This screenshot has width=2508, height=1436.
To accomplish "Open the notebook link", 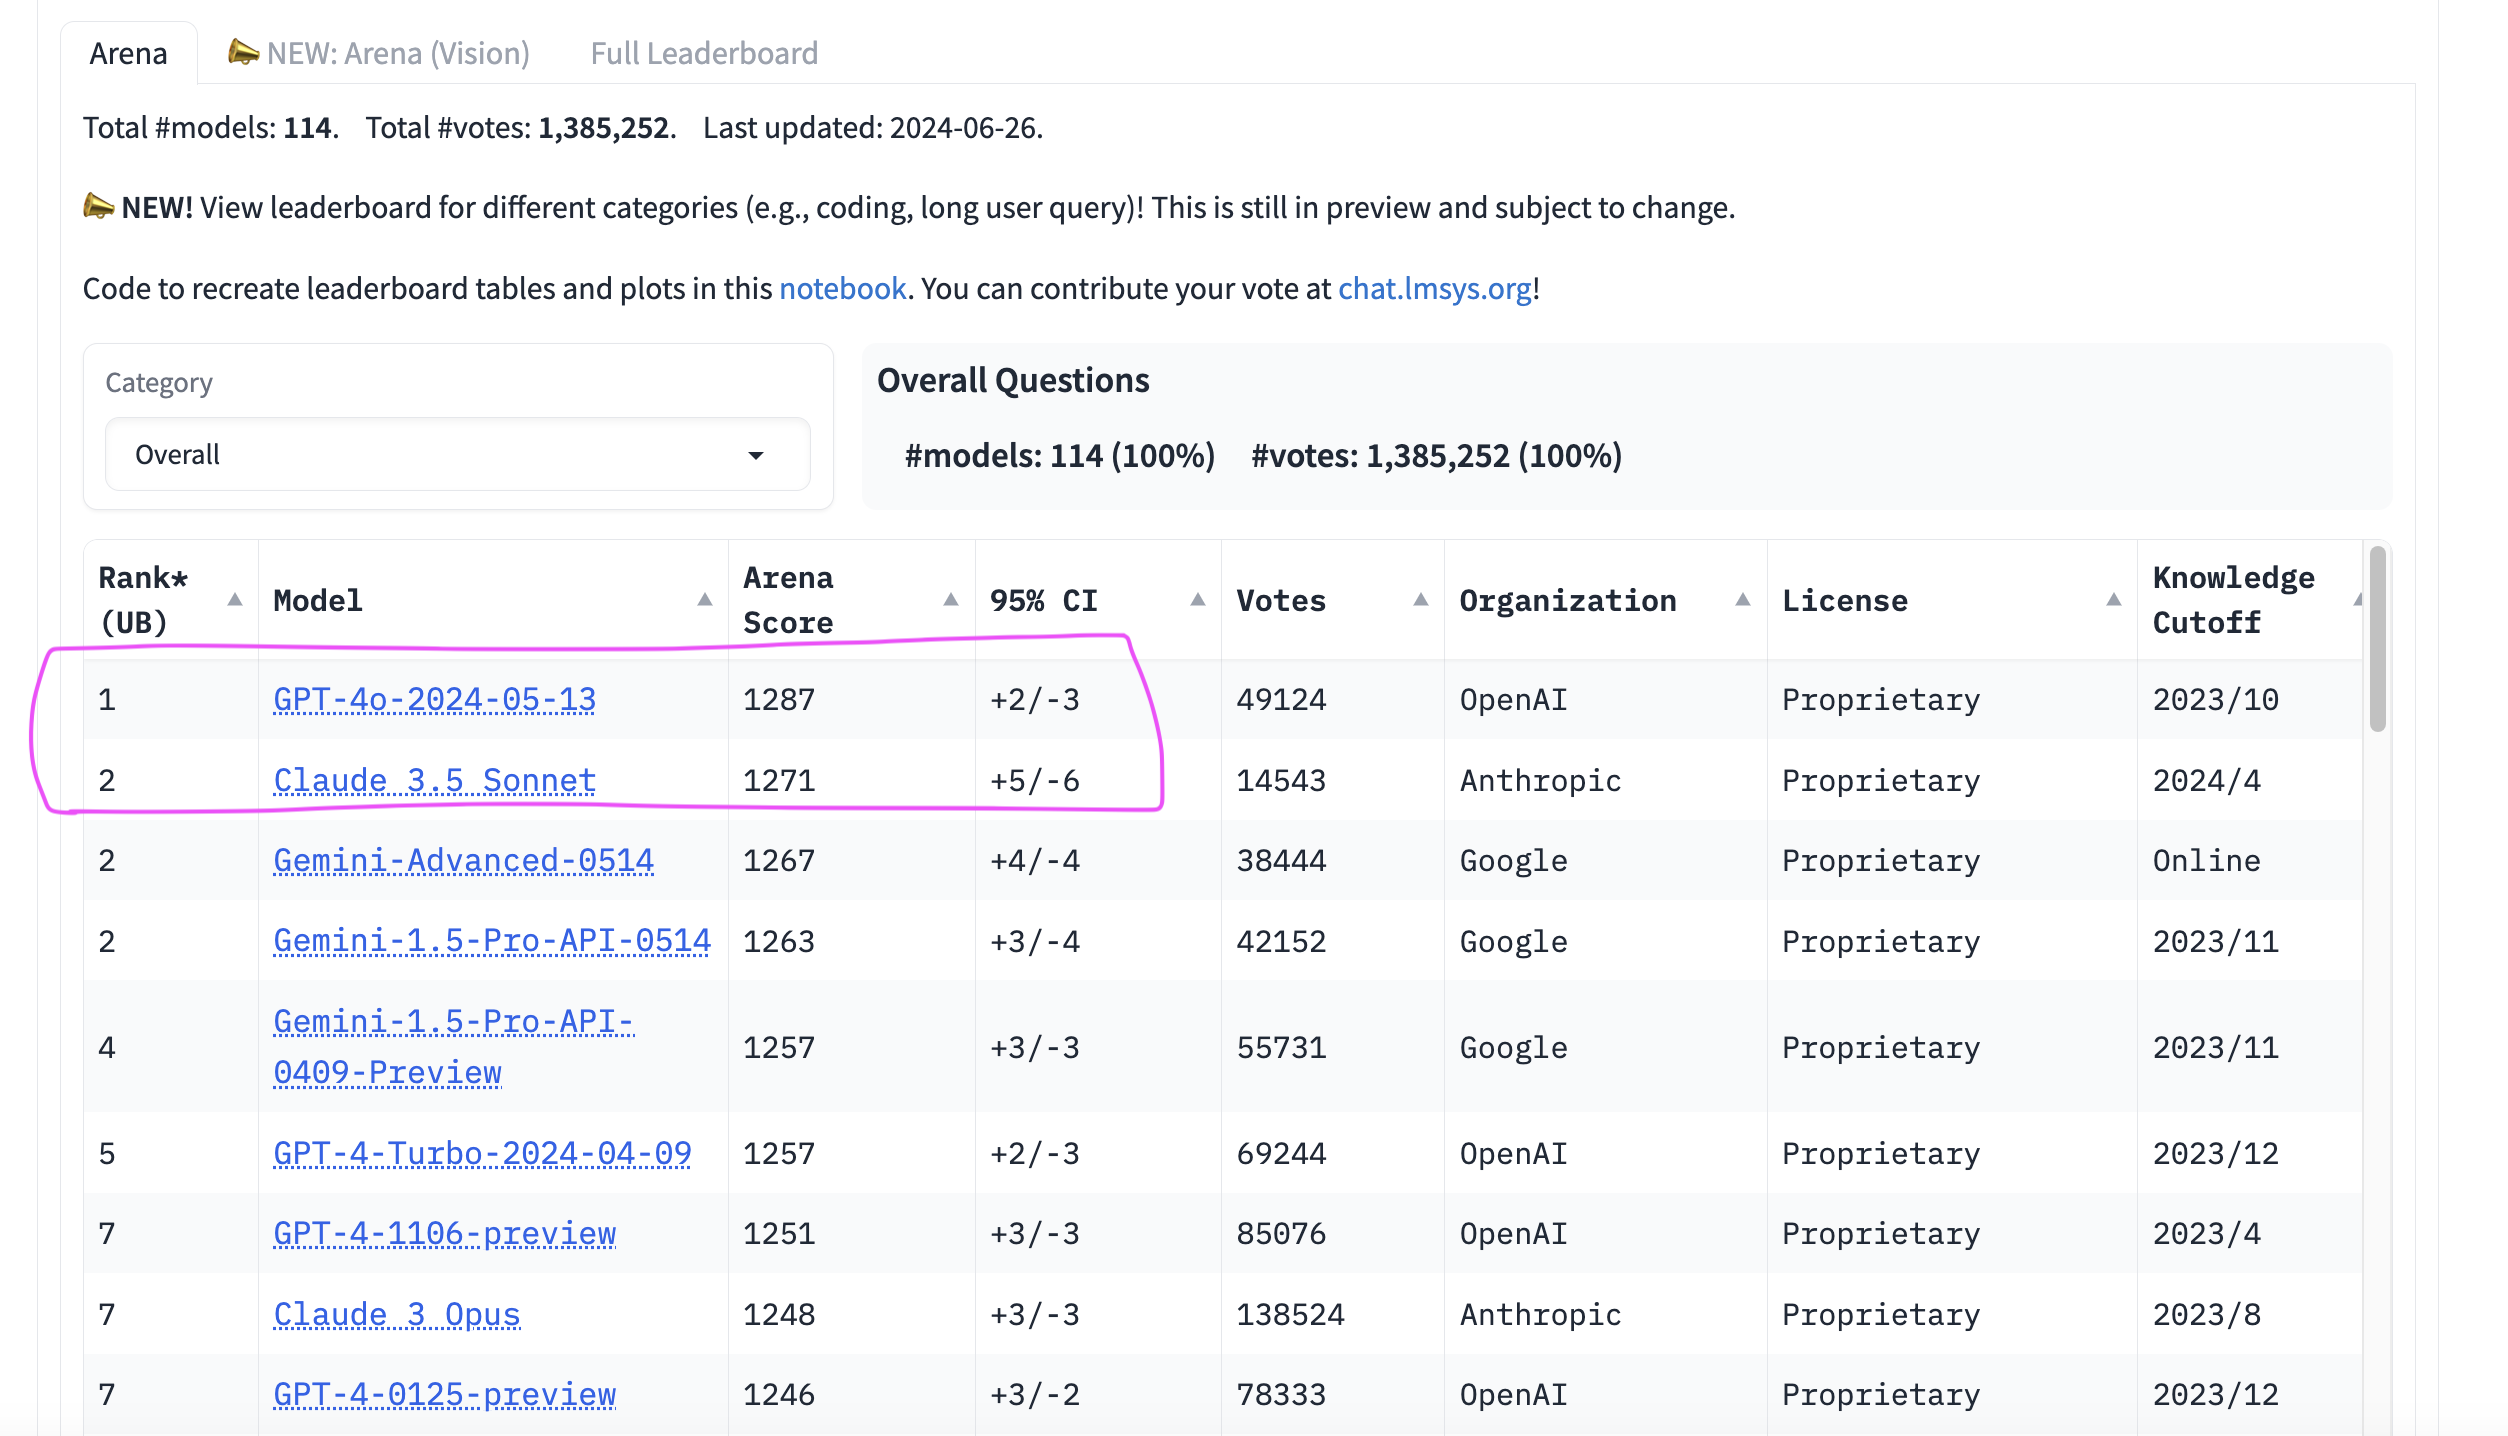I will 842,288.
